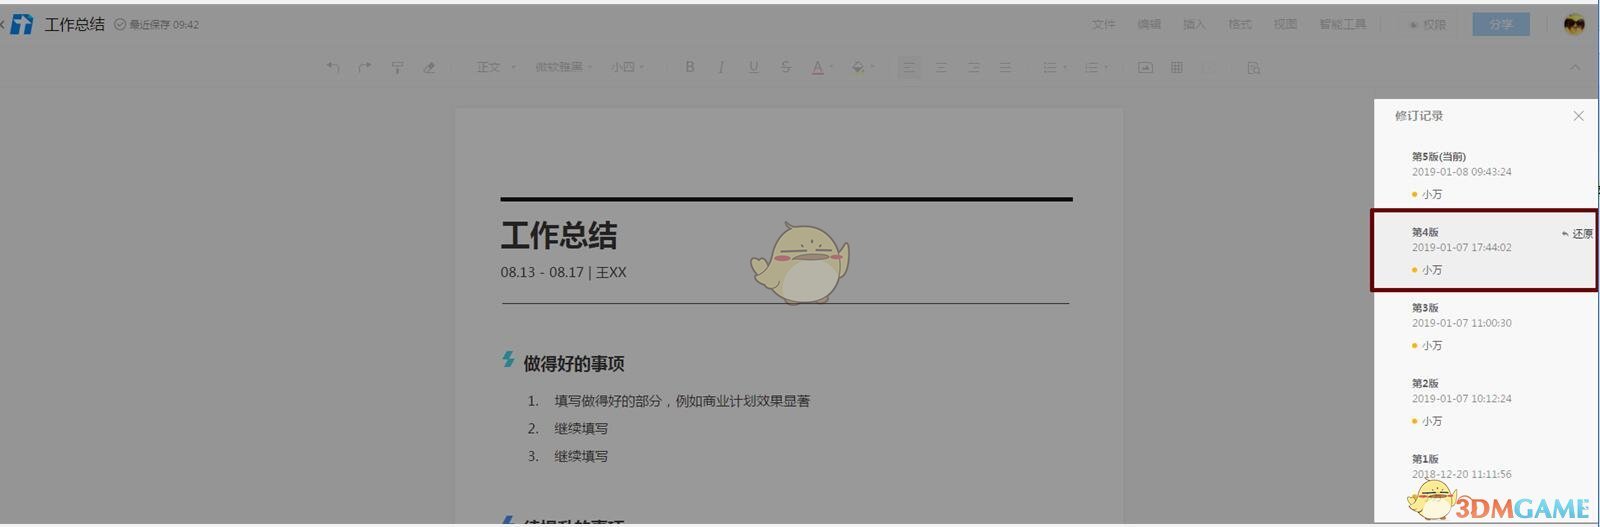Screen dimensions: 1600x527
Task: Insert a table using the grid icon
Action: click(x=1177, y=67)
